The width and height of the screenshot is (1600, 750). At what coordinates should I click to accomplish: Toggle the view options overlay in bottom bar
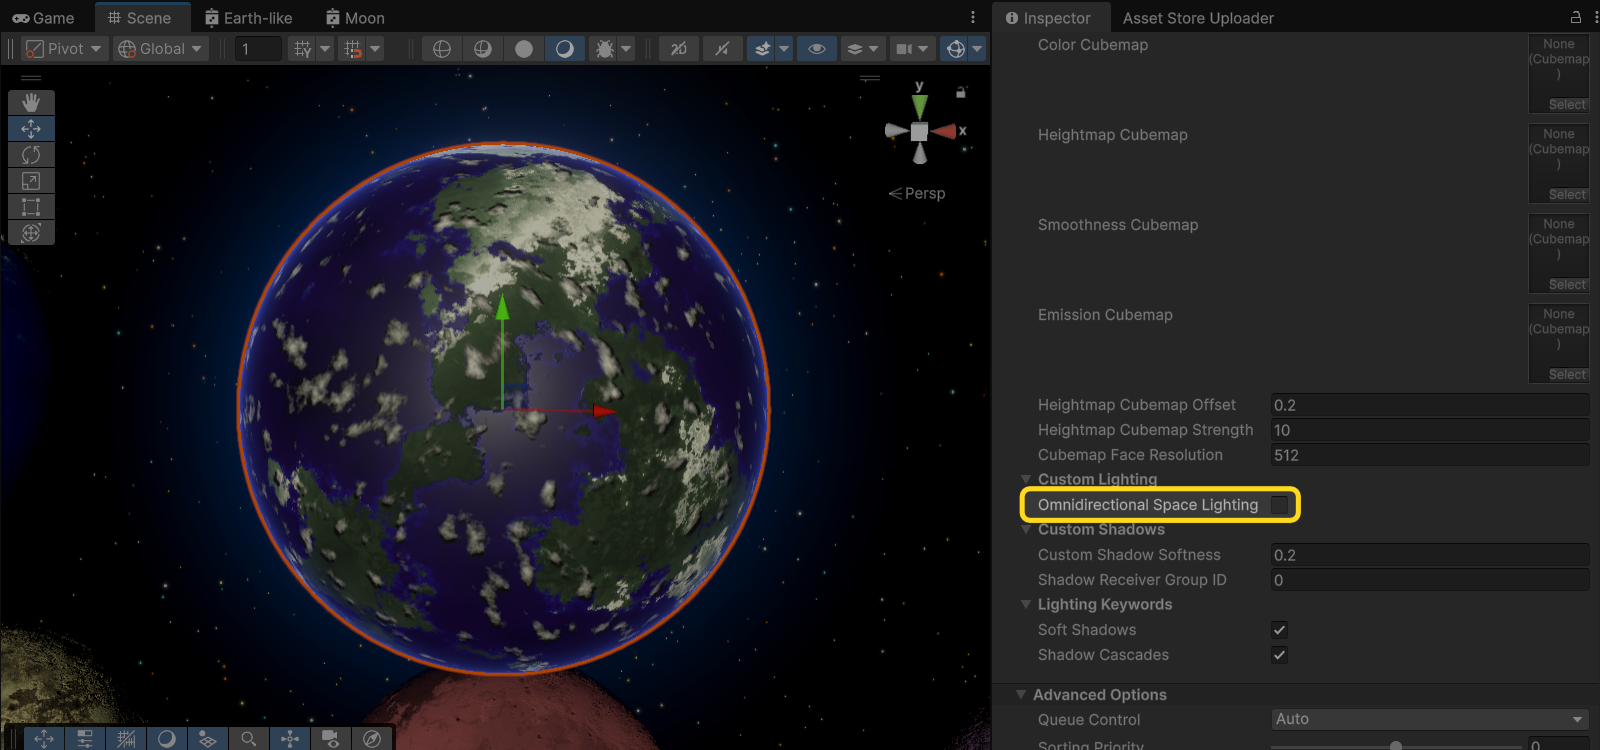pyautogui.click(x=208, y=738)
